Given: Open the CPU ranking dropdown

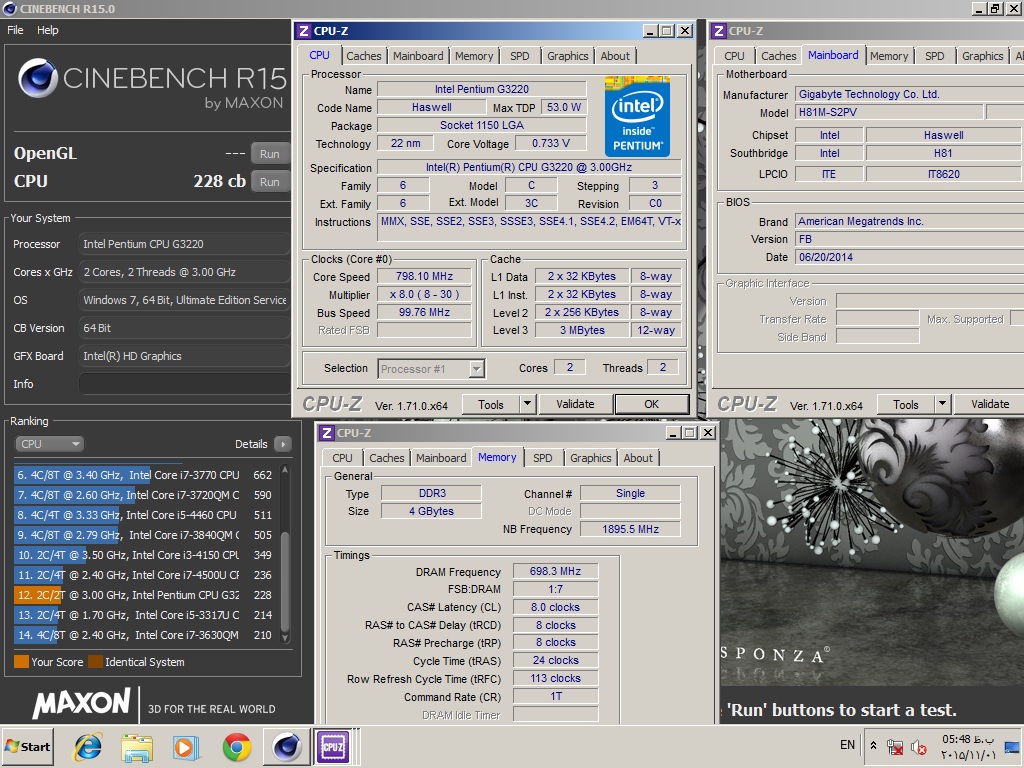Looking at the screenshot, I should (x=49, y=444).
